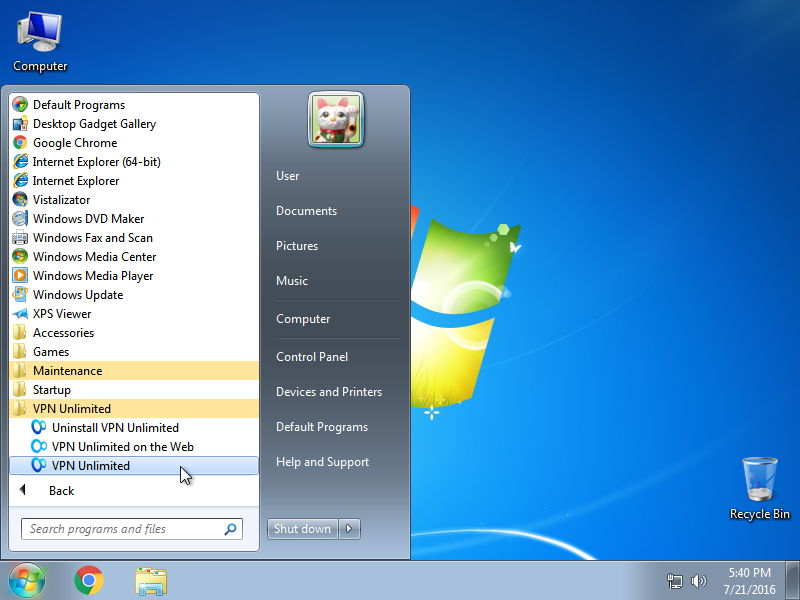
Task: Launch the VPN Unlimited application
Action: 134,466
